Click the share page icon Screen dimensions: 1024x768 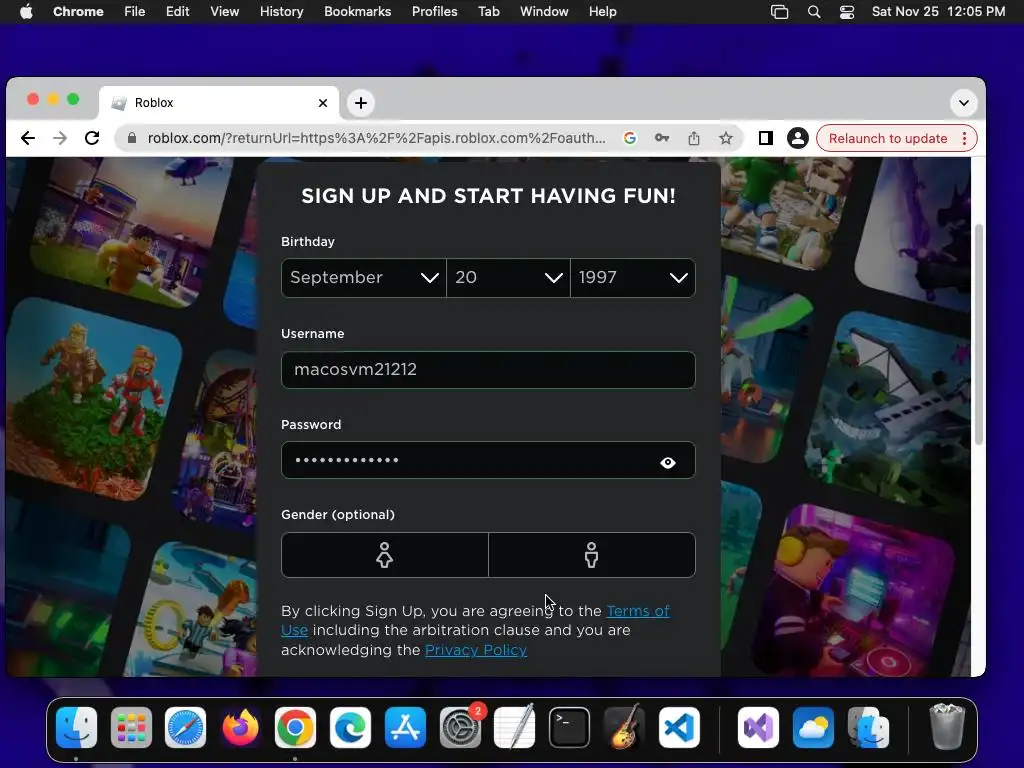point(694,138)
